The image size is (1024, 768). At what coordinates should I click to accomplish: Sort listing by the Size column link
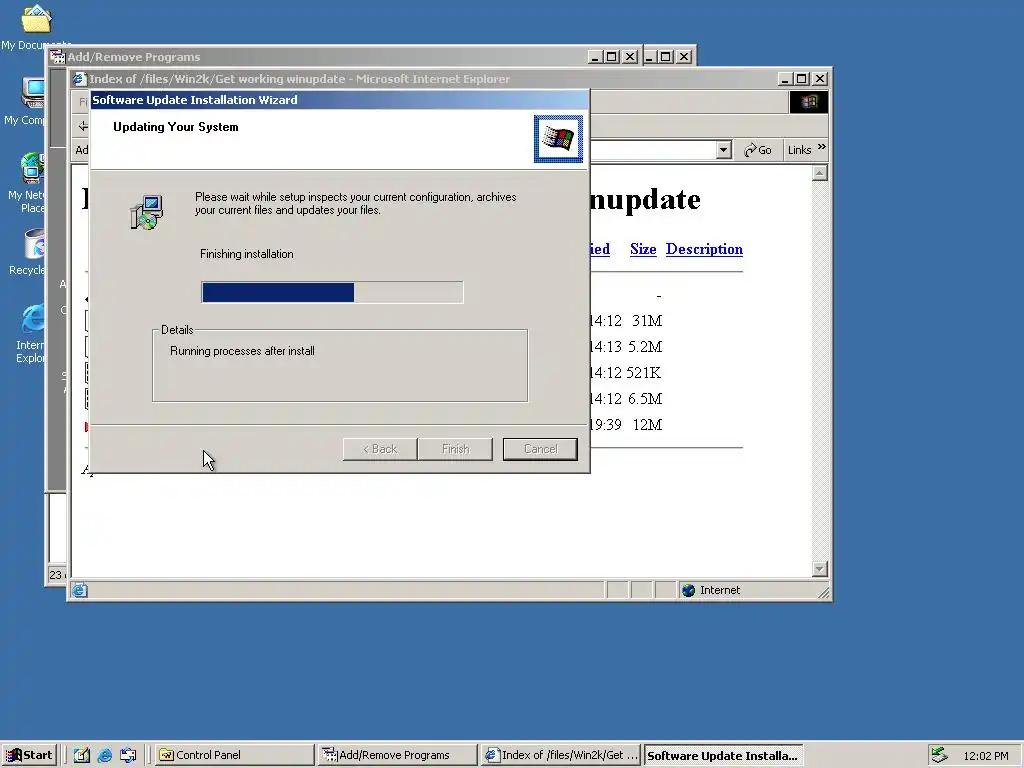(x=643, y=249)
